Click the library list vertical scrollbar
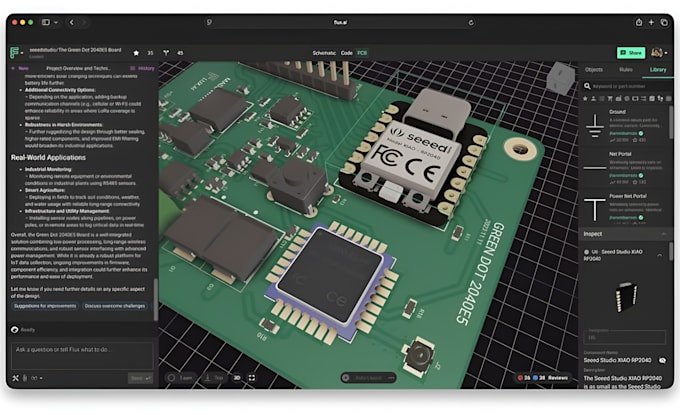Screen dimensions: 680x415 point(671,122)
